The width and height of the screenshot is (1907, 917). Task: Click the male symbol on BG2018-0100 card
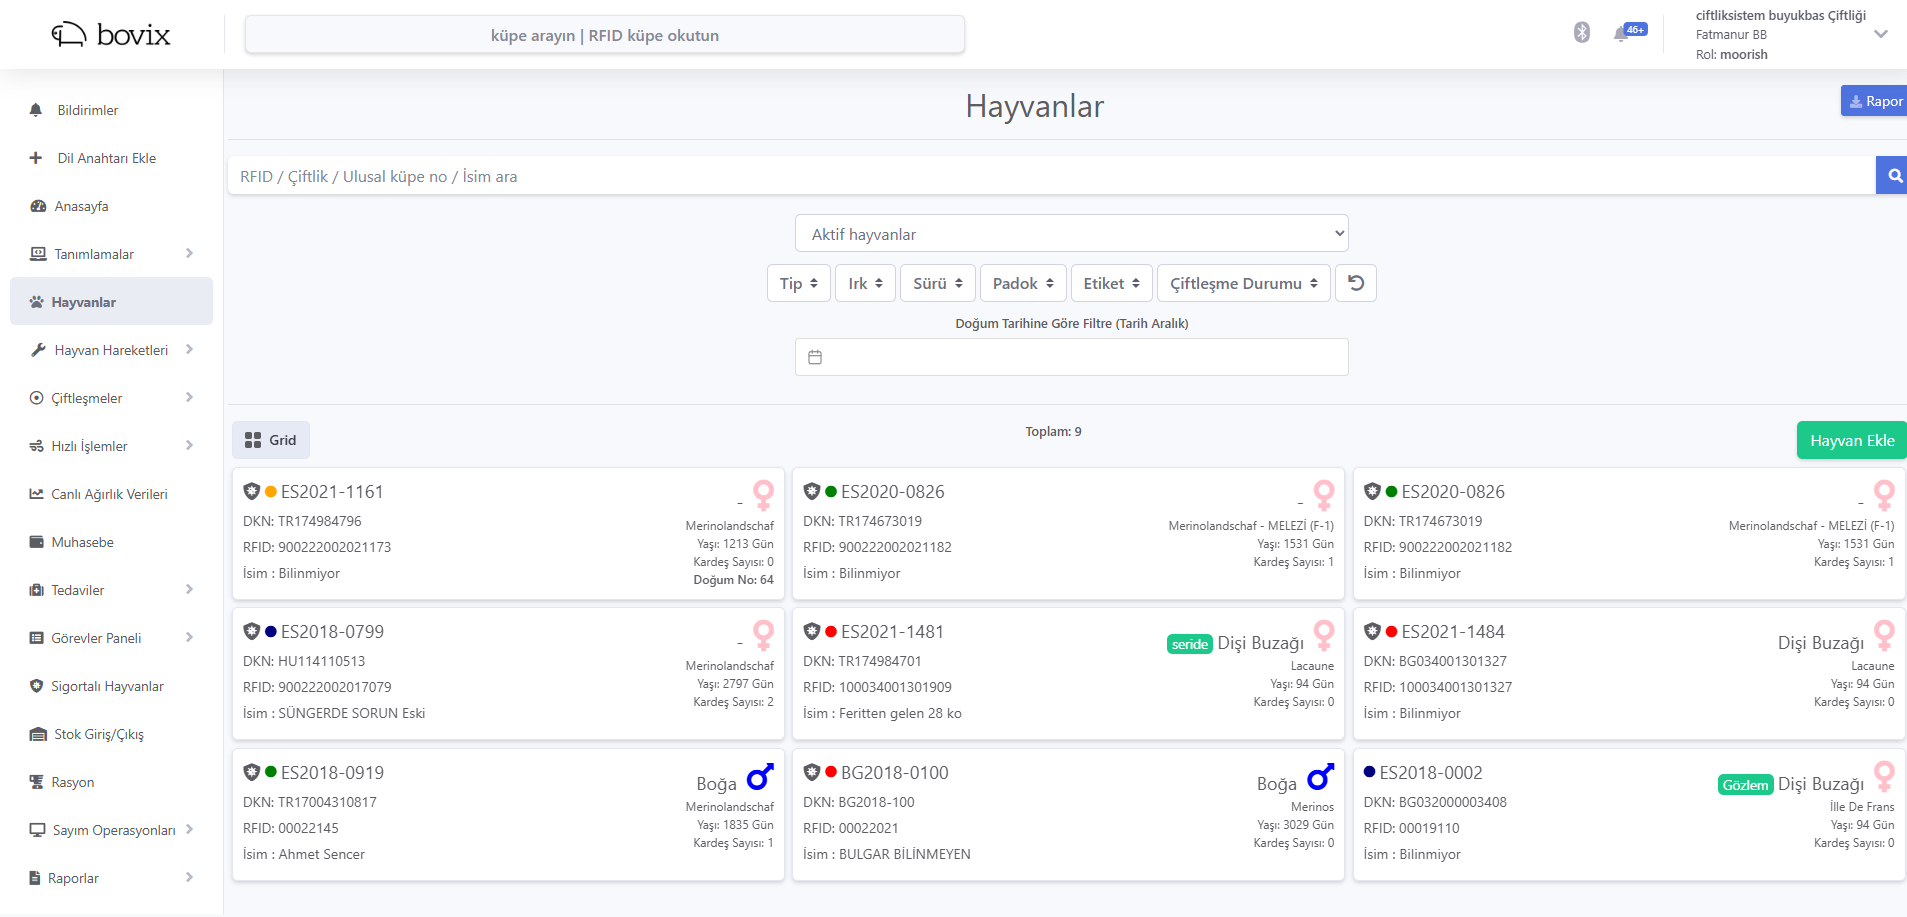(x=1321, y=777)
